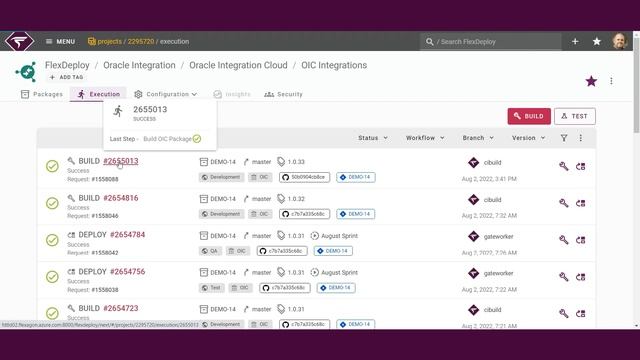The width and height of the screenshot is (640, 360).
Task: Open the user avatar profile
Action: (620, 41)
